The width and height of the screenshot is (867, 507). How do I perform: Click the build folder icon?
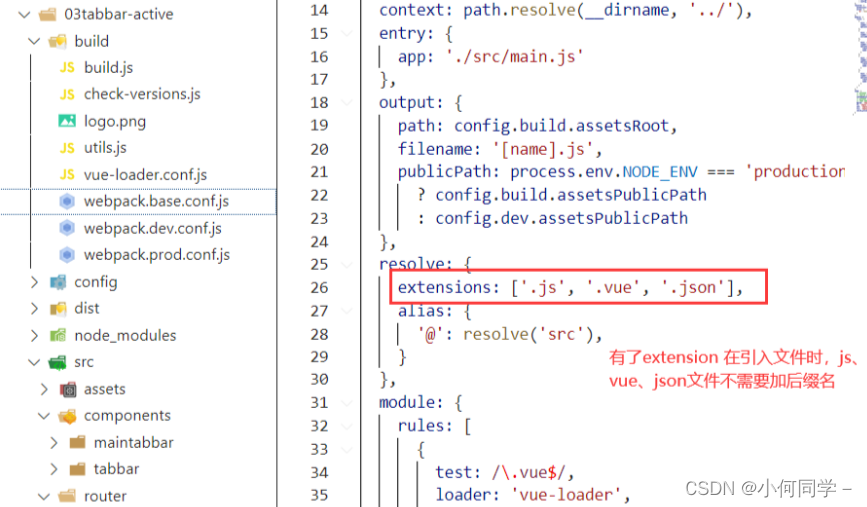point(58,41)
